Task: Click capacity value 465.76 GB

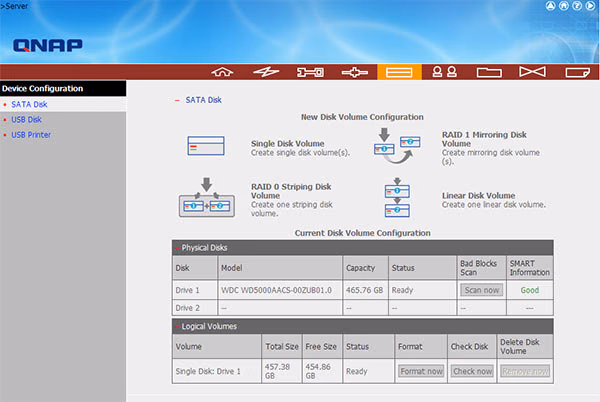Action: click(364, 290)
